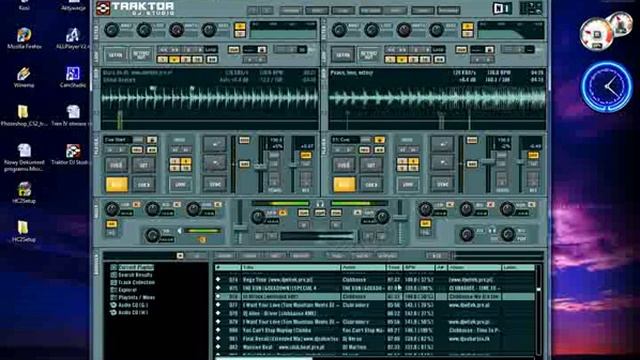Open the Winamp desktop icon
640x360 pixels.
pos(24,78)
